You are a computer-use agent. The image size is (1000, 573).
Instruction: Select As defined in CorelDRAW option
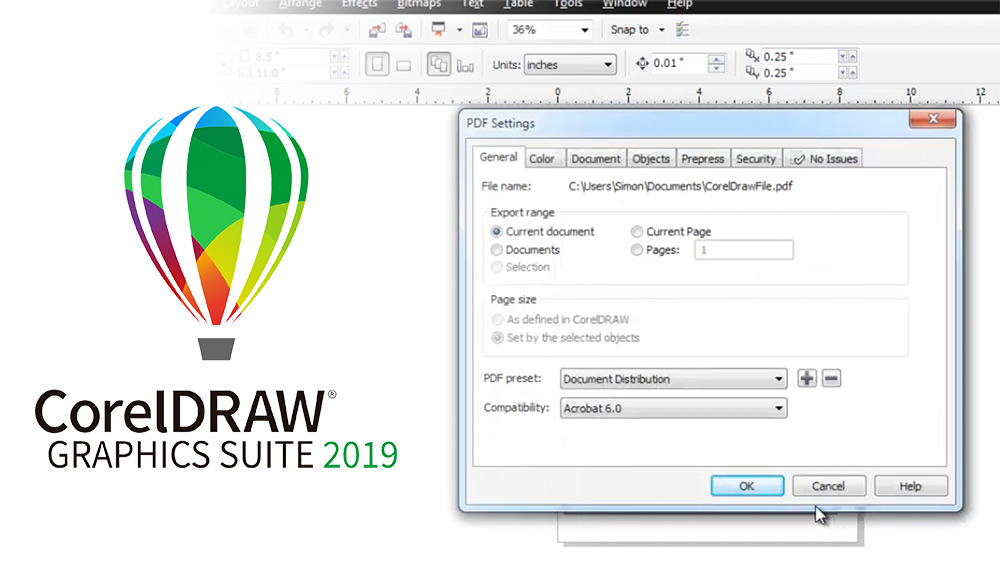(497, 319)
